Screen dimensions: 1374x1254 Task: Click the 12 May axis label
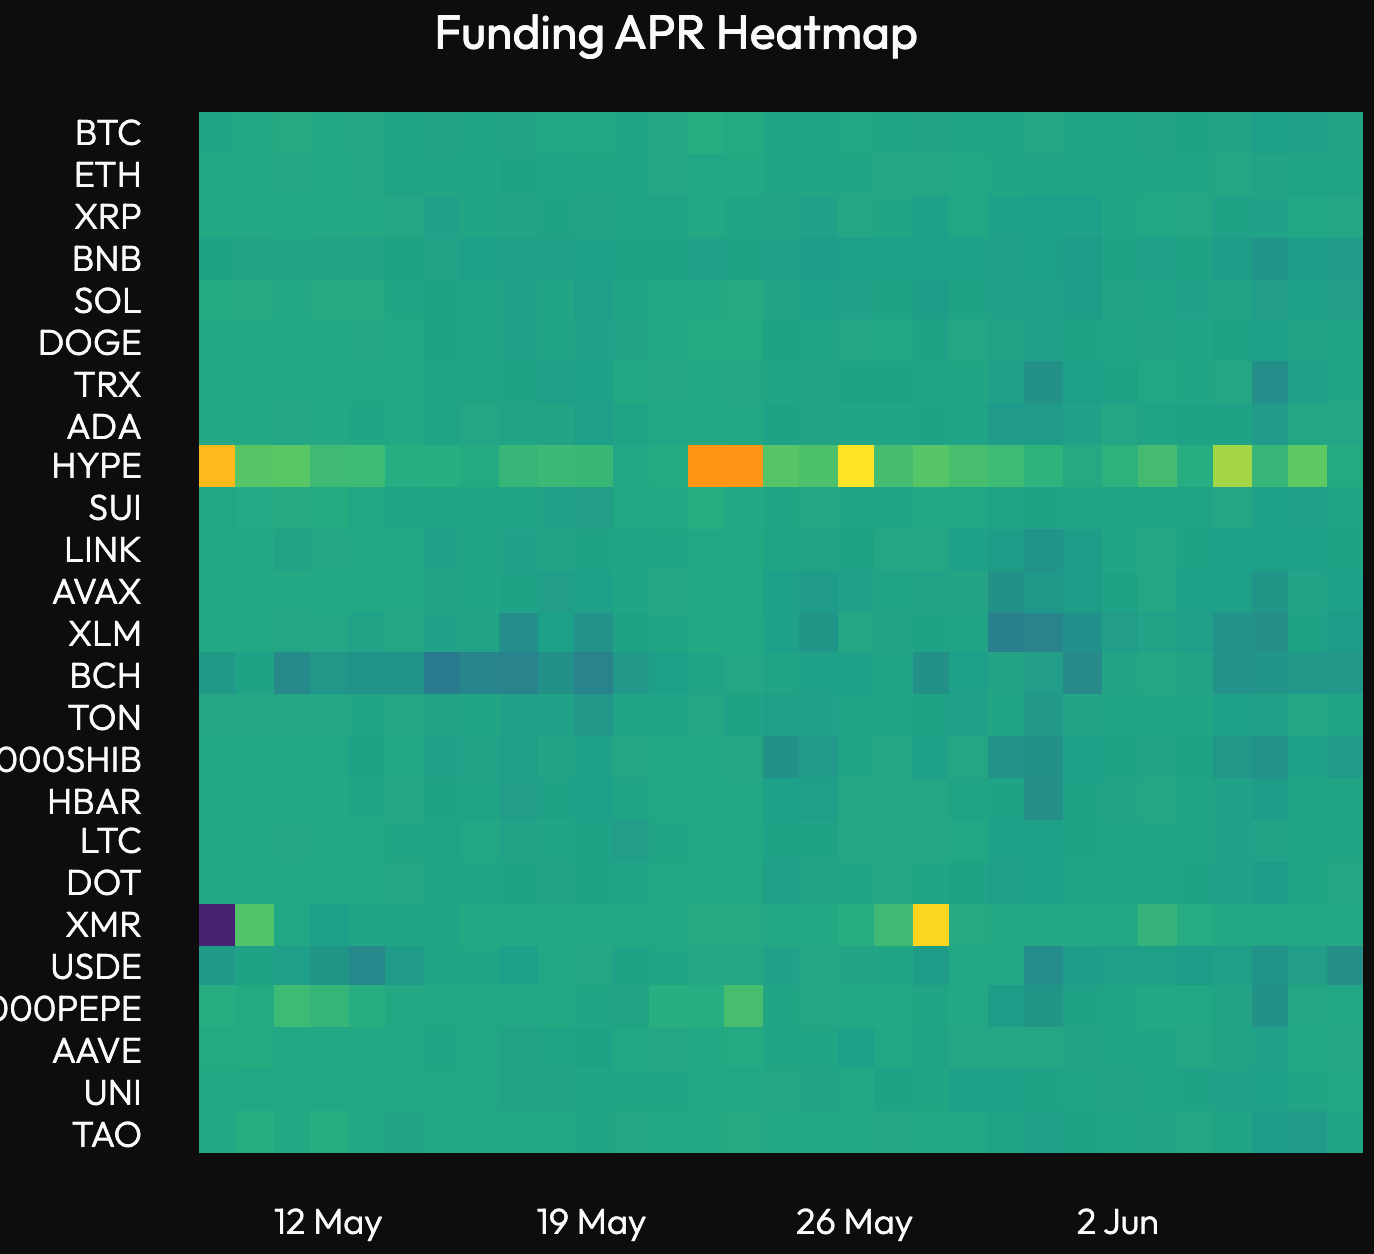point(328,1222)
